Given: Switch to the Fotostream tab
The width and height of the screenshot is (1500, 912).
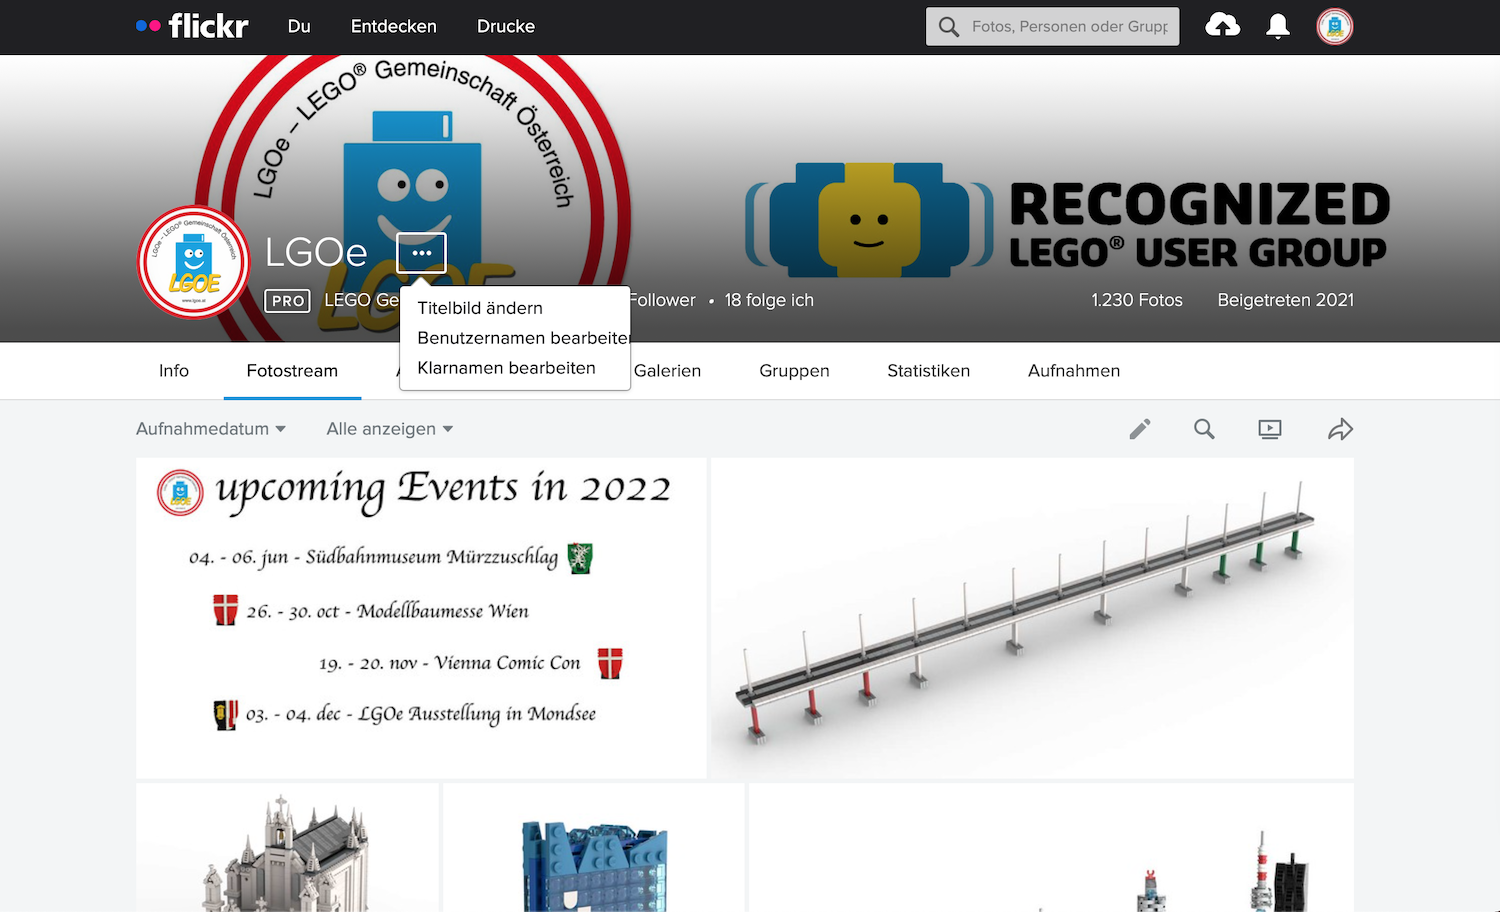Looking at the screenshot, I should (x=292, y=371).
